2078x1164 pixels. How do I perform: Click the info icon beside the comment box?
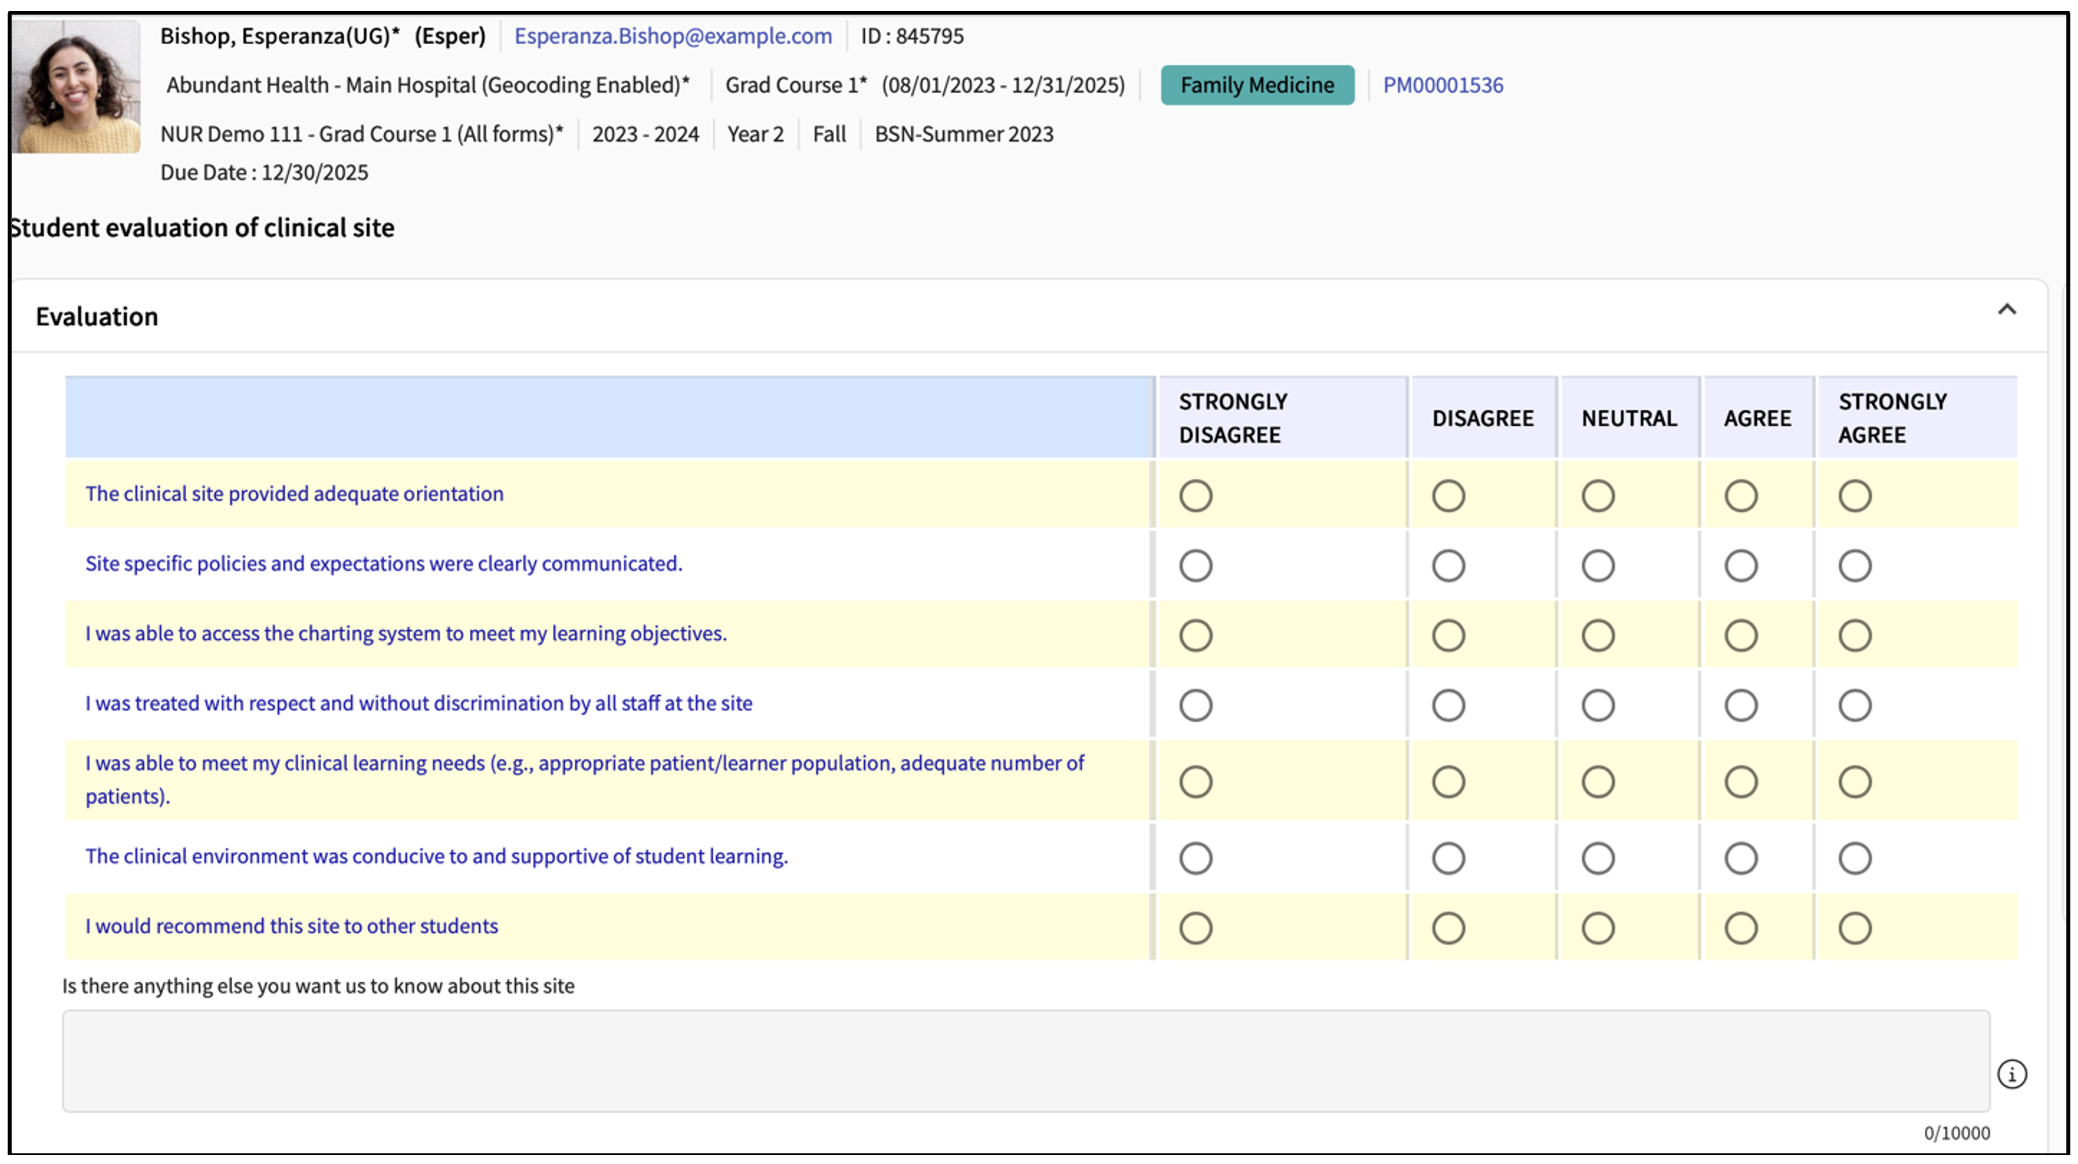tap(2011, 1074)
